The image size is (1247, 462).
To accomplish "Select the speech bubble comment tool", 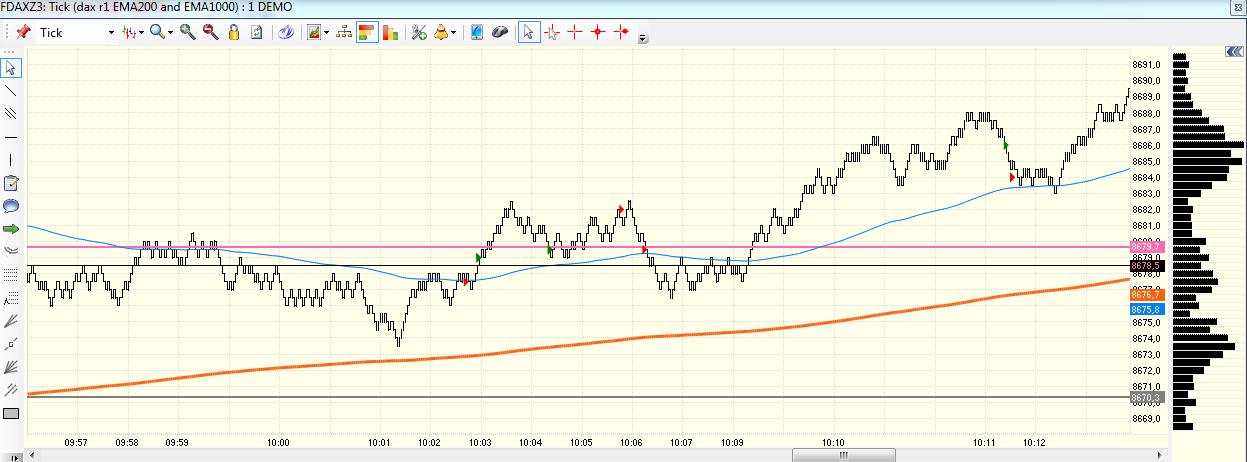I will click(x=11, y=206).
